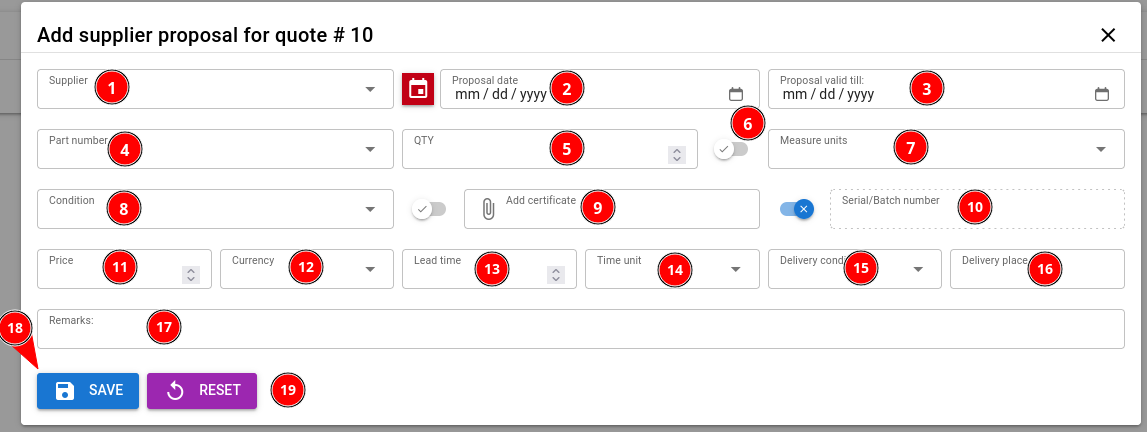Disable the Serial/Batch number switch
This screenshot has height=432, width=1147.
(x=797, y=209)
